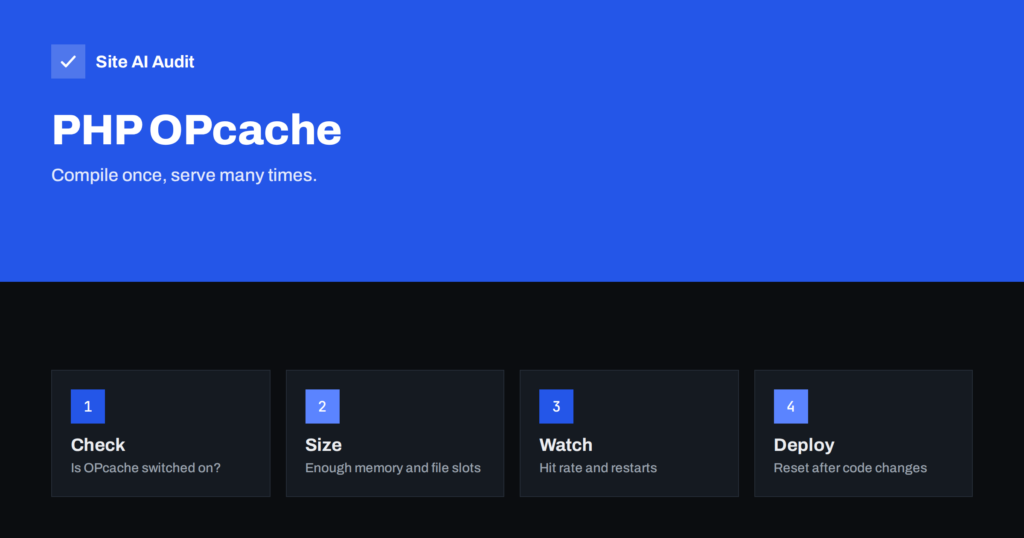Select the Watch card title
This screenshot has height=538, width=1024.
[566, 445]
